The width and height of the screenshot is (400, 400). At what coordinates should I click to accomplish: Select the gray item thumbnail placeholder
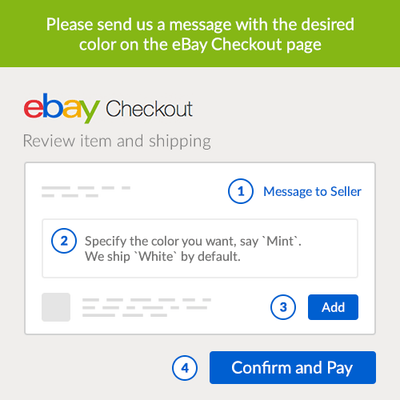[56, 307]
